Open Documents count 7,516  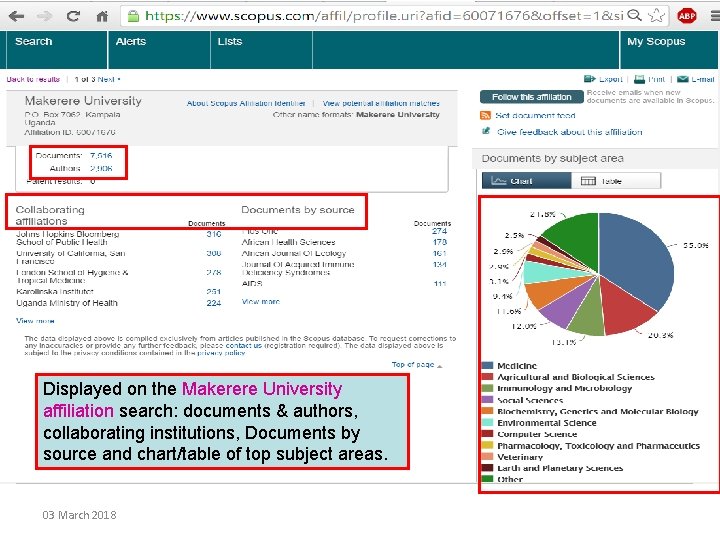pos(101,156)
